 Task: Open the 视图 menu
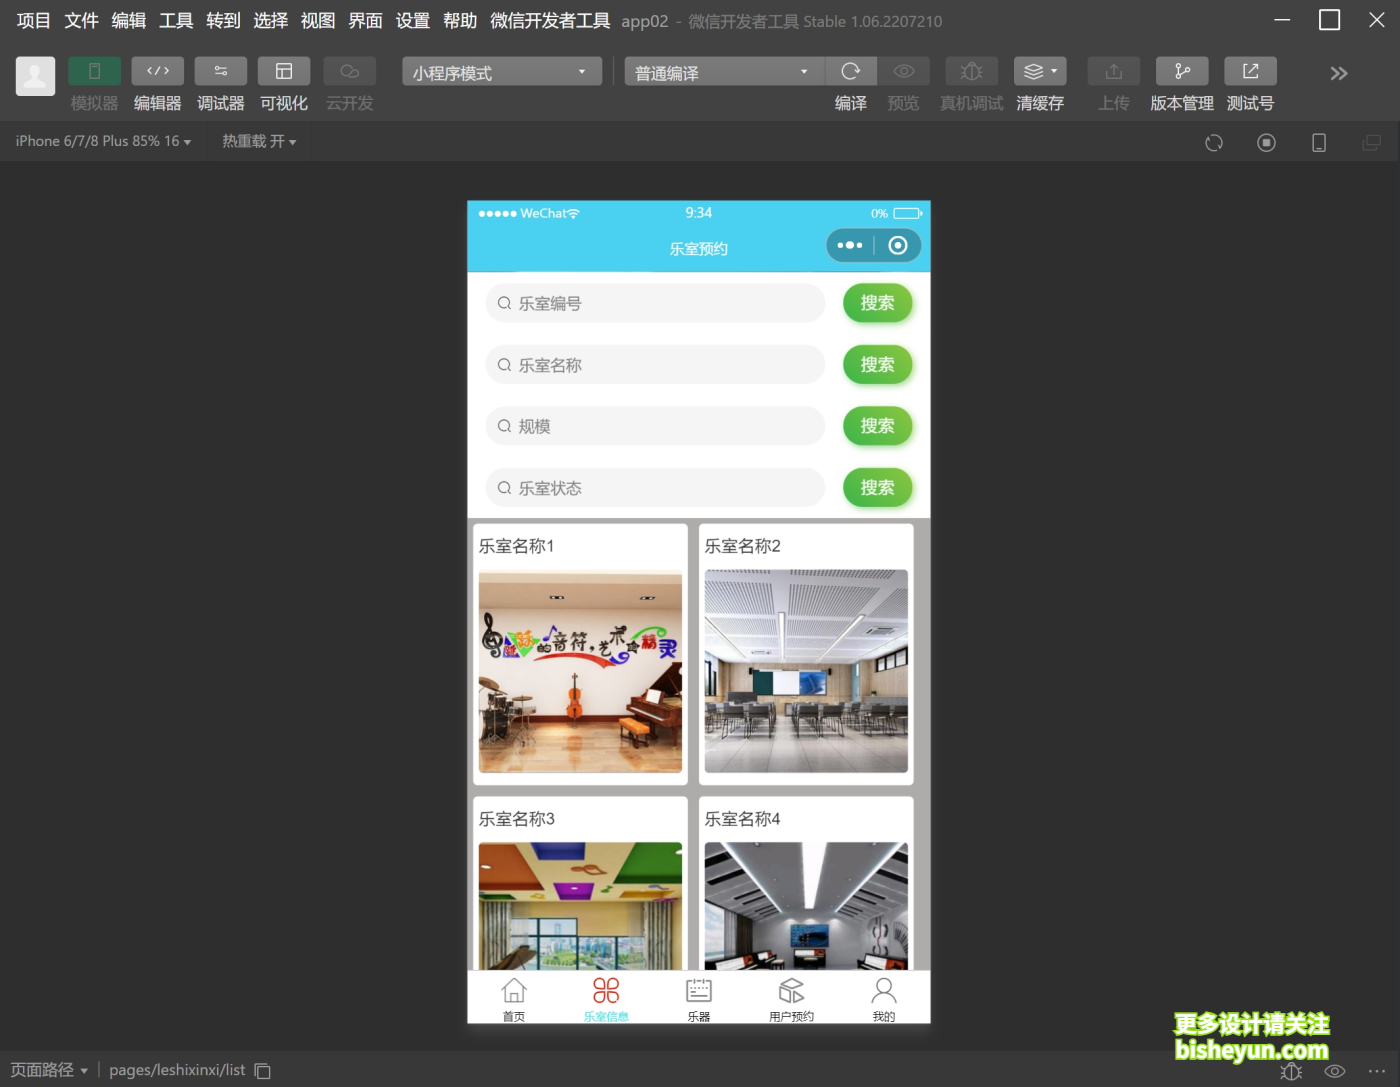click(x=318, y=21)
